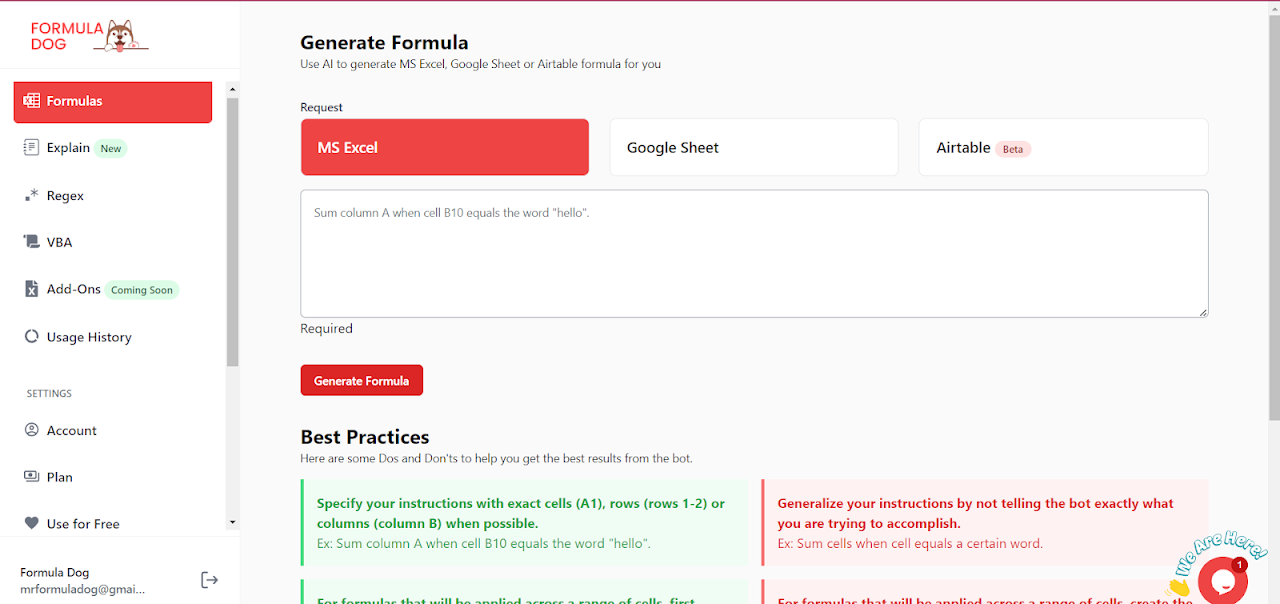Screen dimensions: 1280x604
Task: Click the Explain document icon
Action: (32, 147)
